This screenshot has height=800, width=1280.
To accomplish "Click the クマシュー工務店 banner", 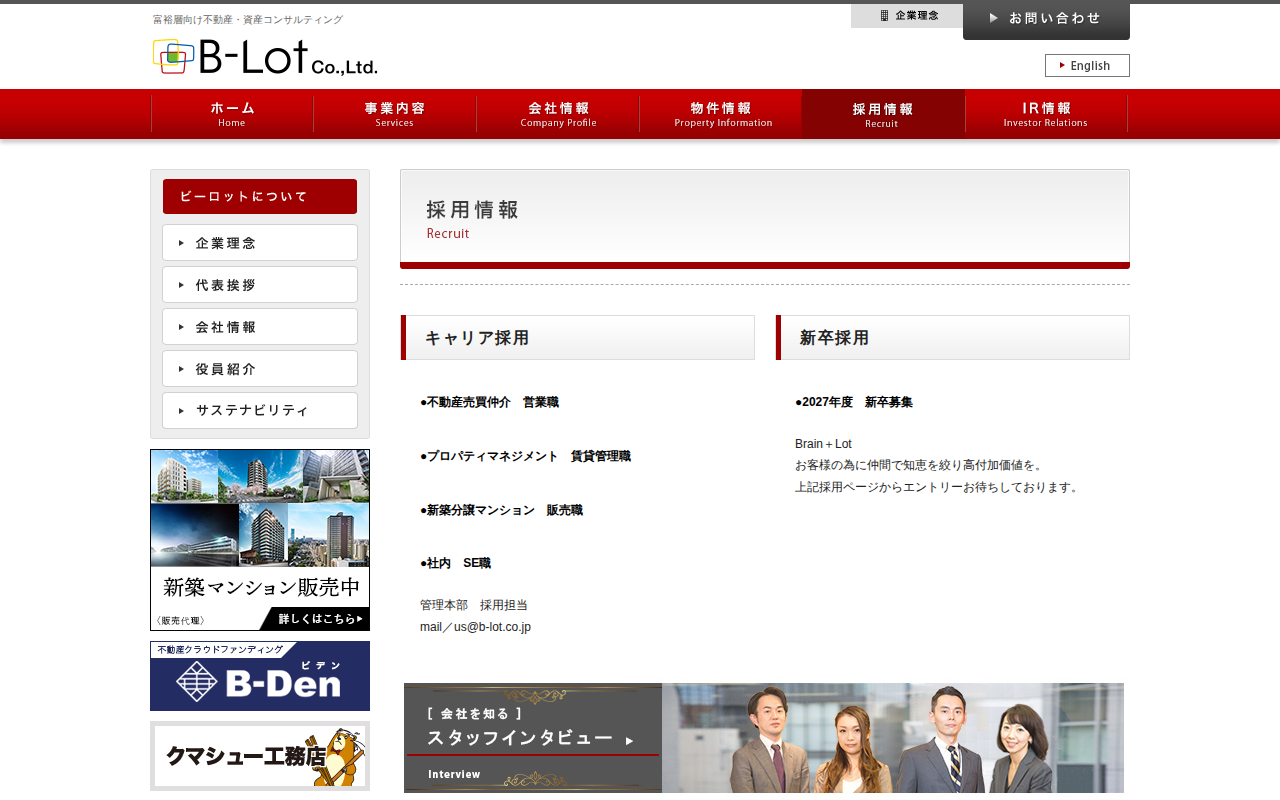I will pos(260,756).
